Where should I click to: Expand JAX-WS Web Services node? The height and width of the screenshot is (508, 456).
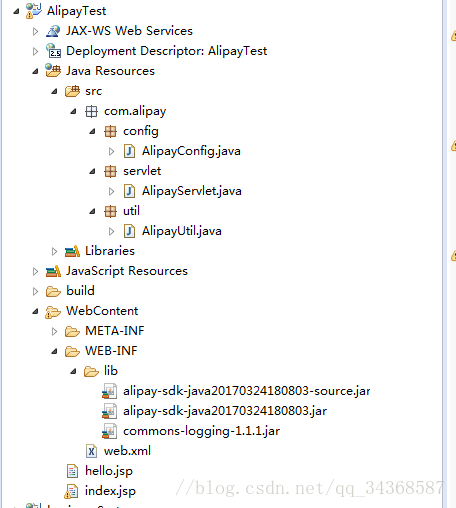(35, 31)
